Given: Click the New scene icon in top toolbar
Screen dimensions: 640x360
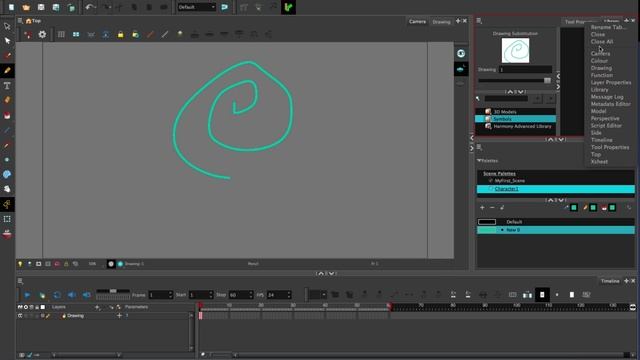Looking at the screenshot, I should pos(11,7).
